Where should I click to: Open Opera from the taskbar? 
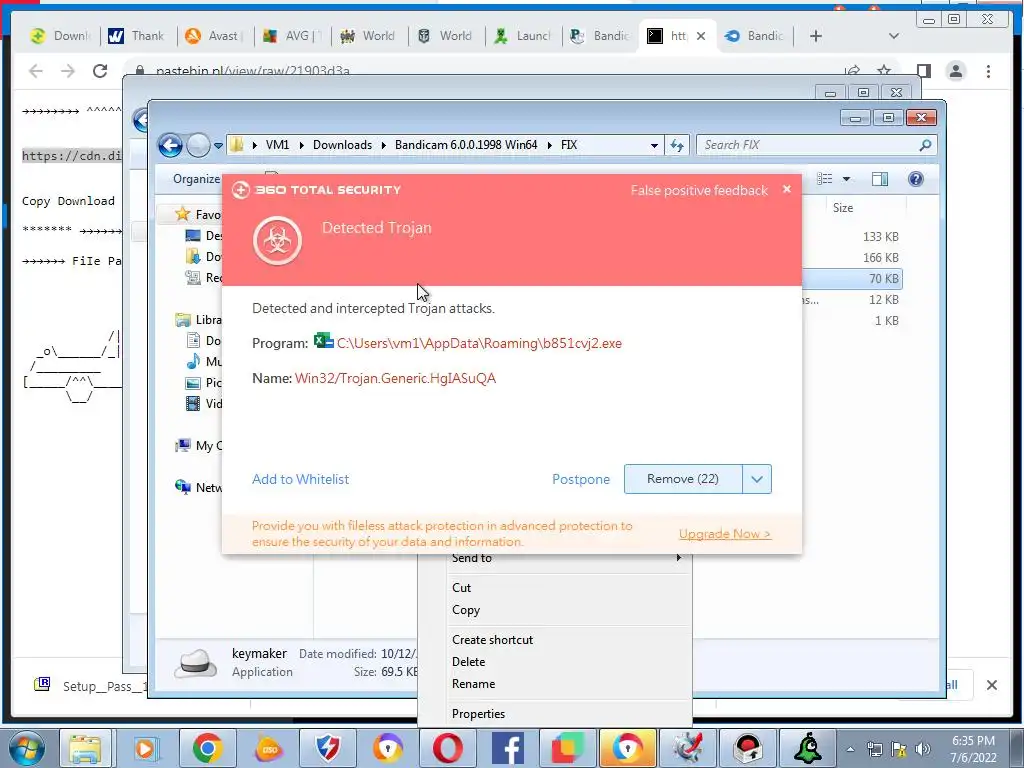point(447,748)
